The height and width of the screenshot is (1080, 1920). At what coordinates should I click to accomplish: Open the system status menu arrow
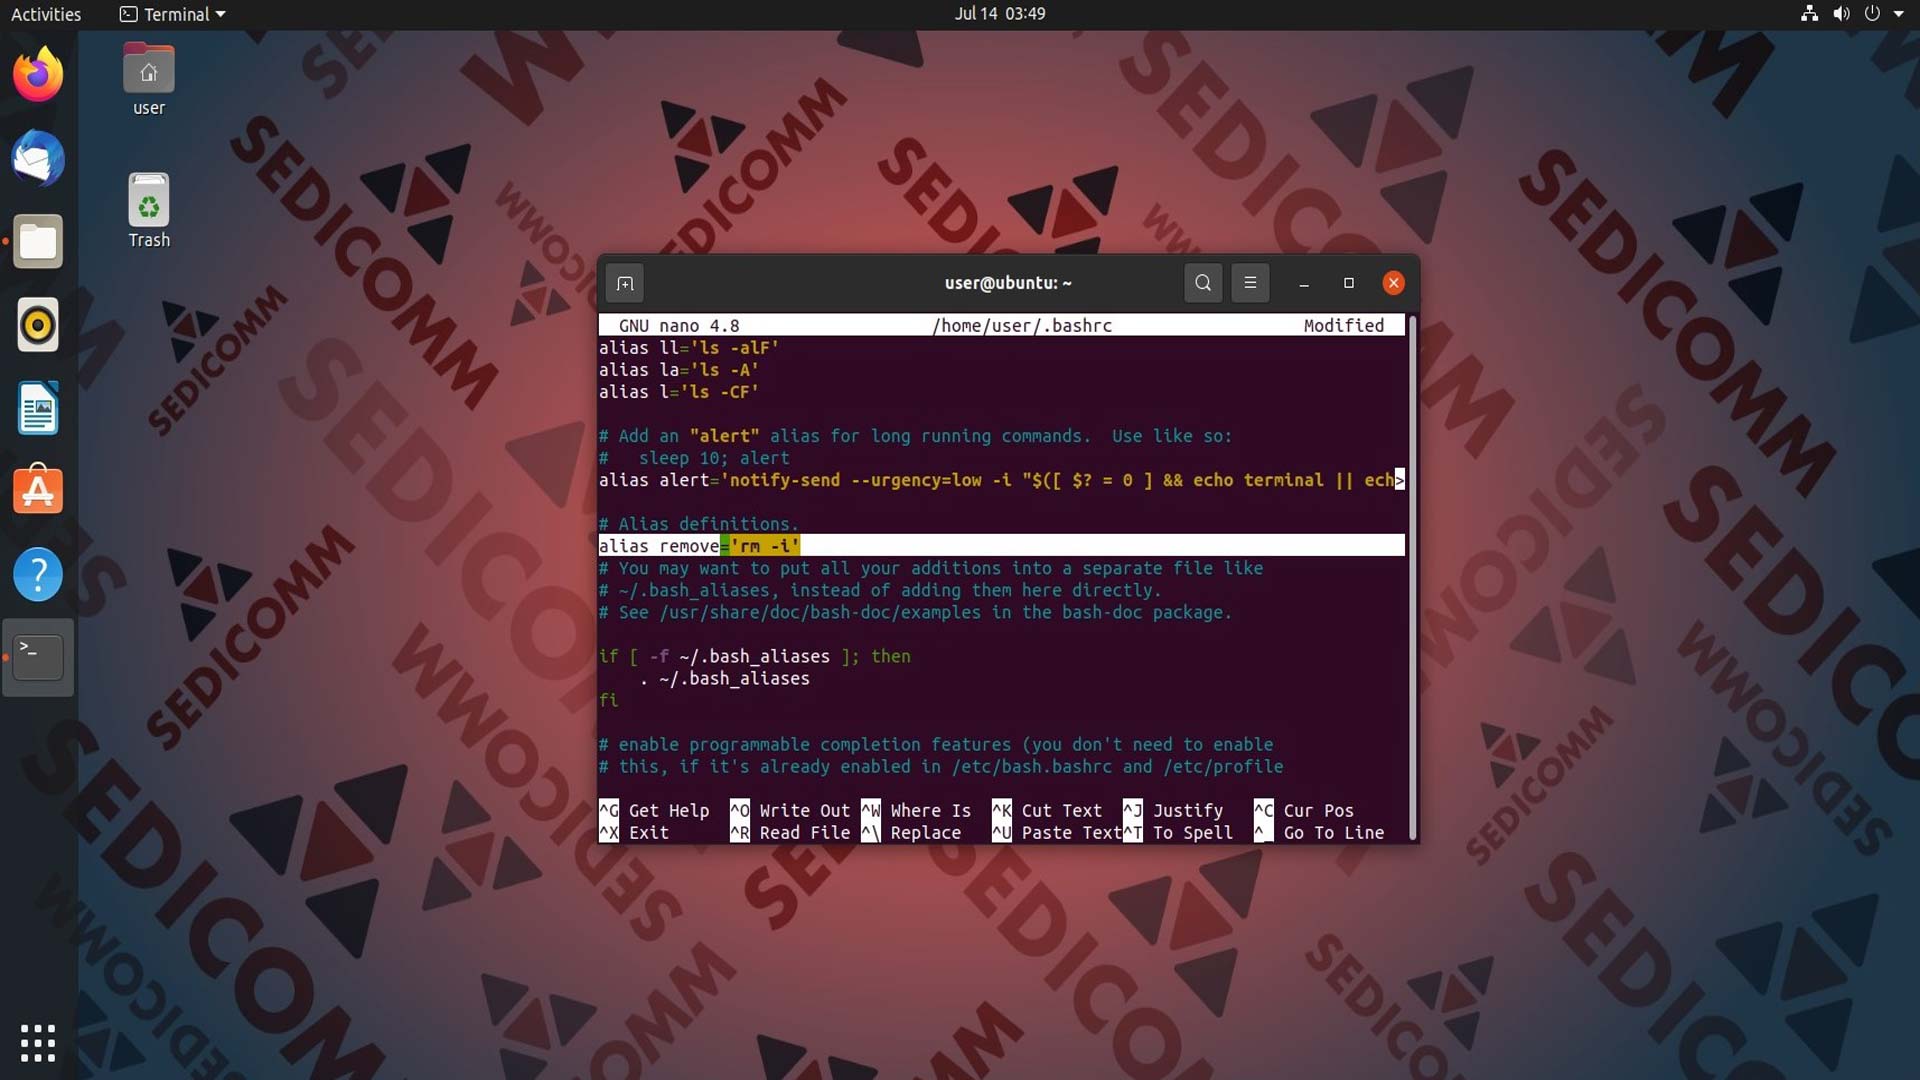coord(1898,14)
